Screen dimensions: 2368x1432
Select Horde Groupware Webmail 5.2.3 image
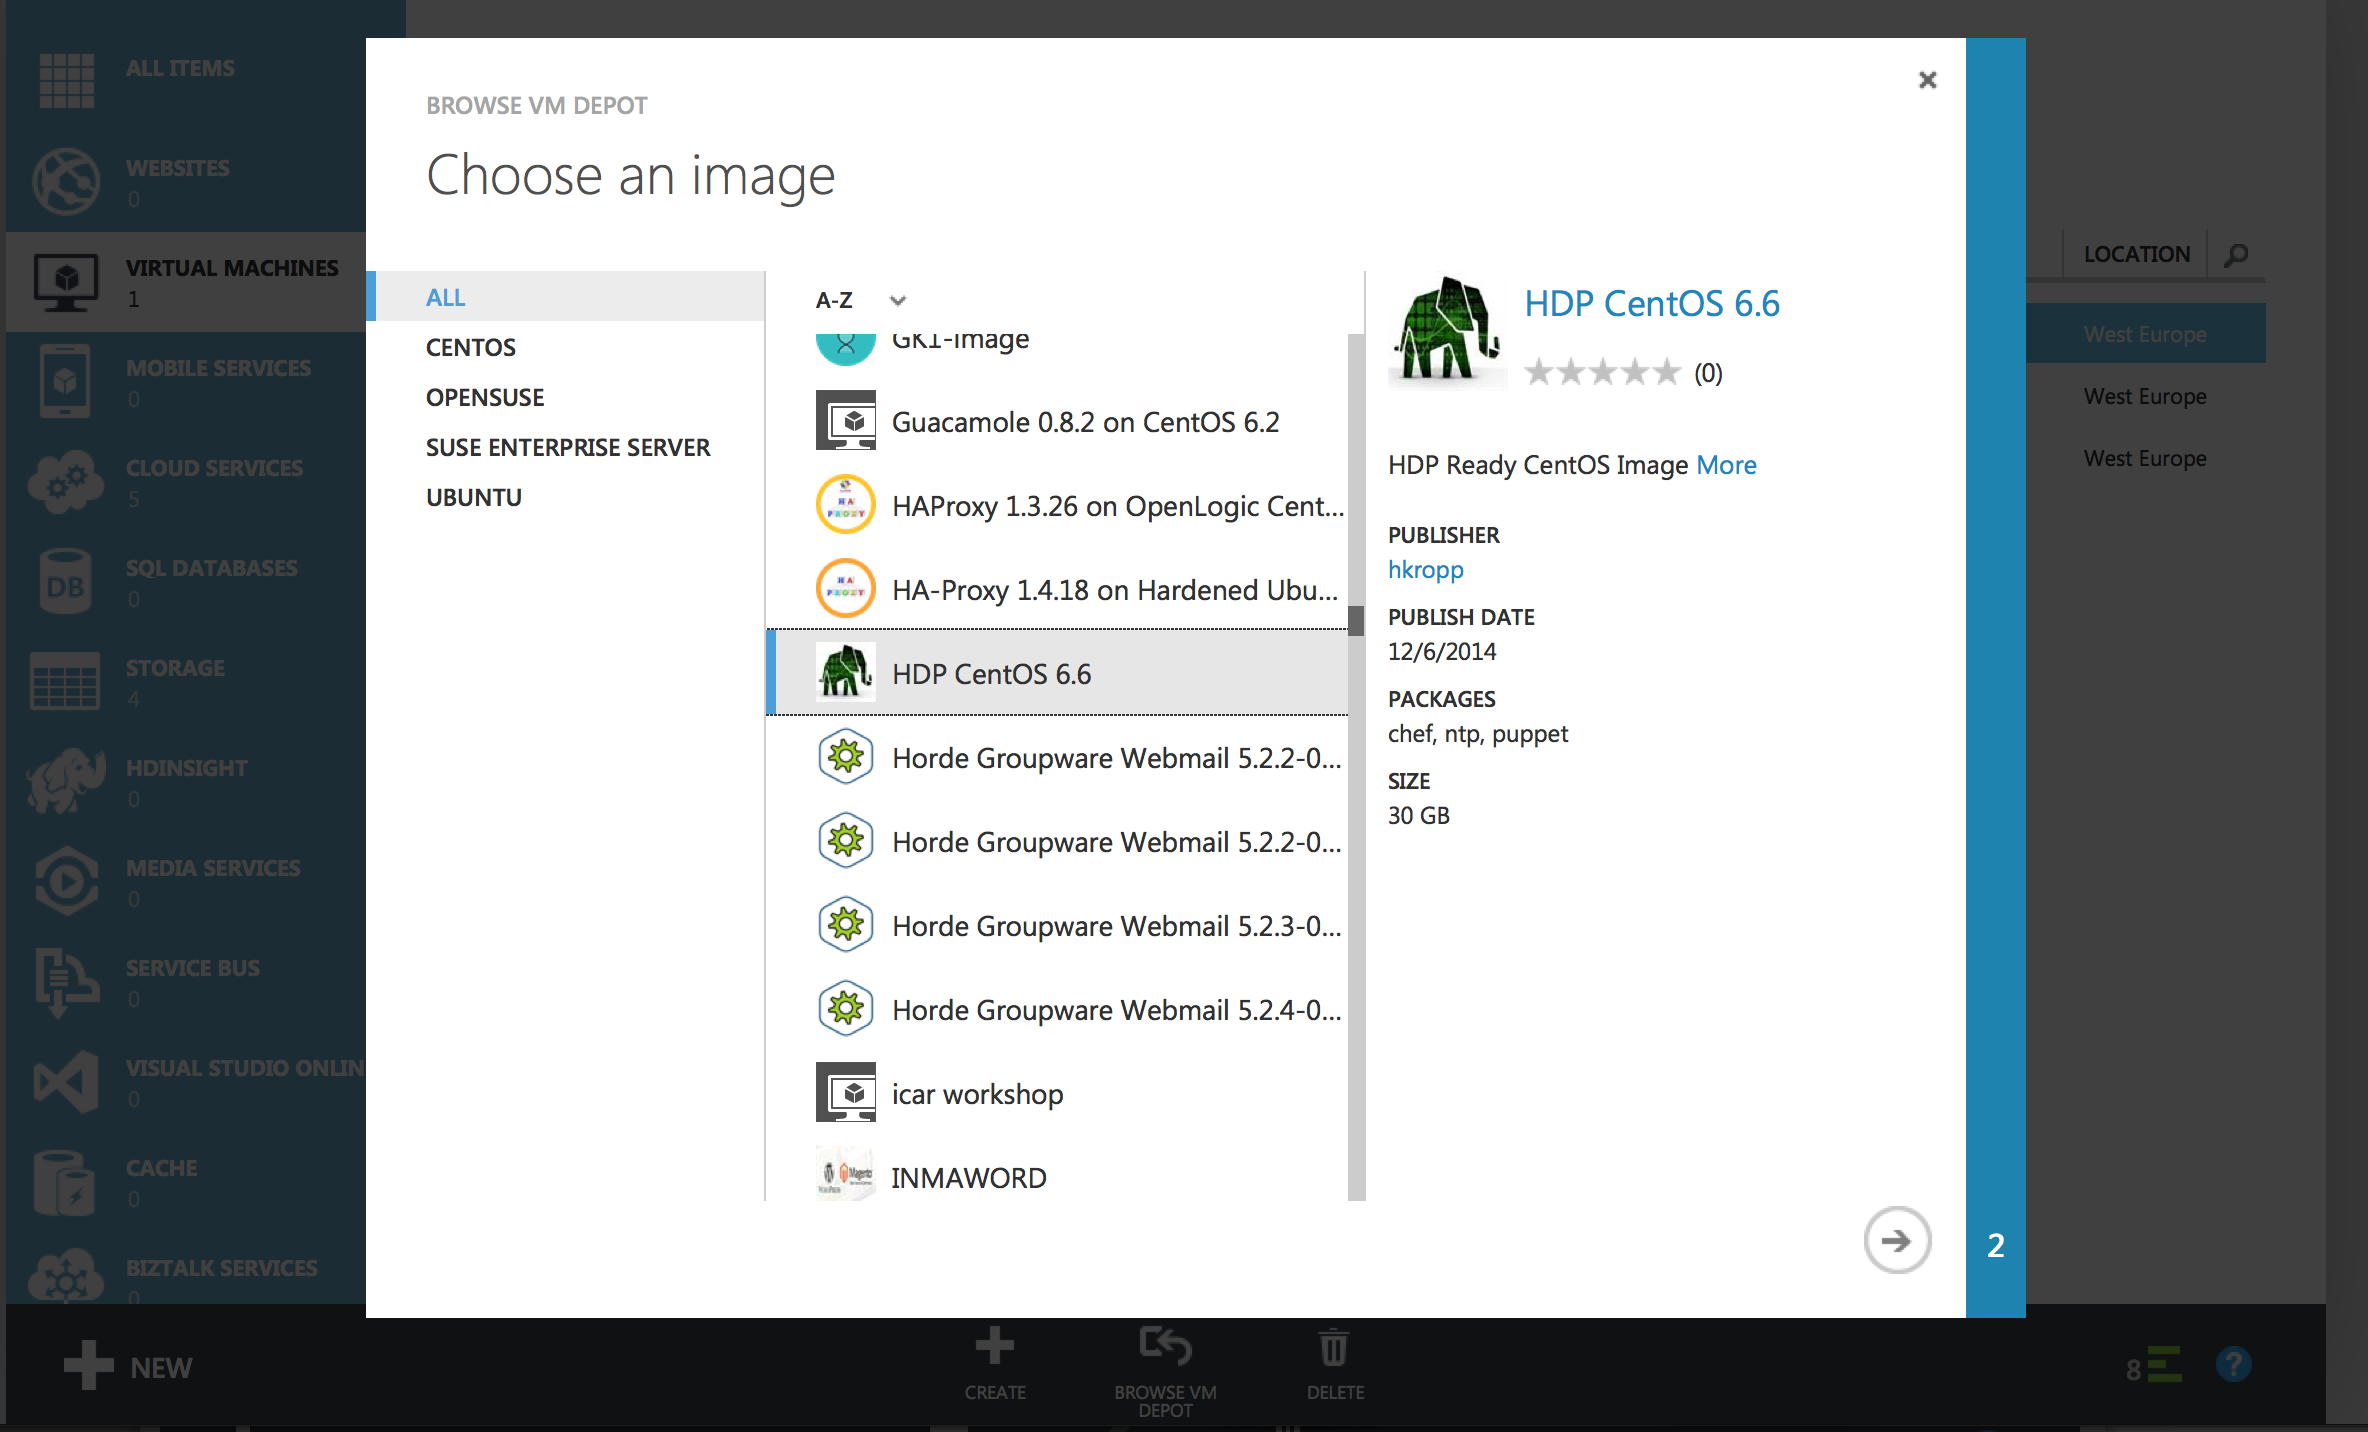pos(1115,926)
